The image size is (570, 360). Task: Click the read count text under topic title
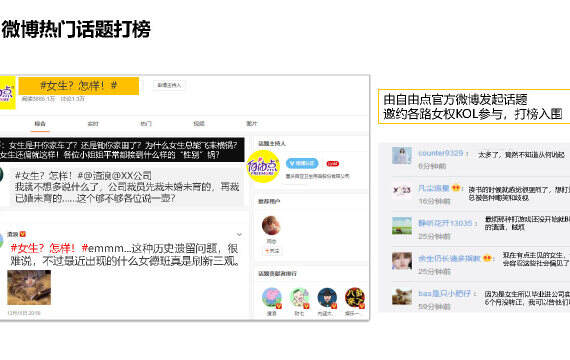pyautogui.click(x=38, y=99)
